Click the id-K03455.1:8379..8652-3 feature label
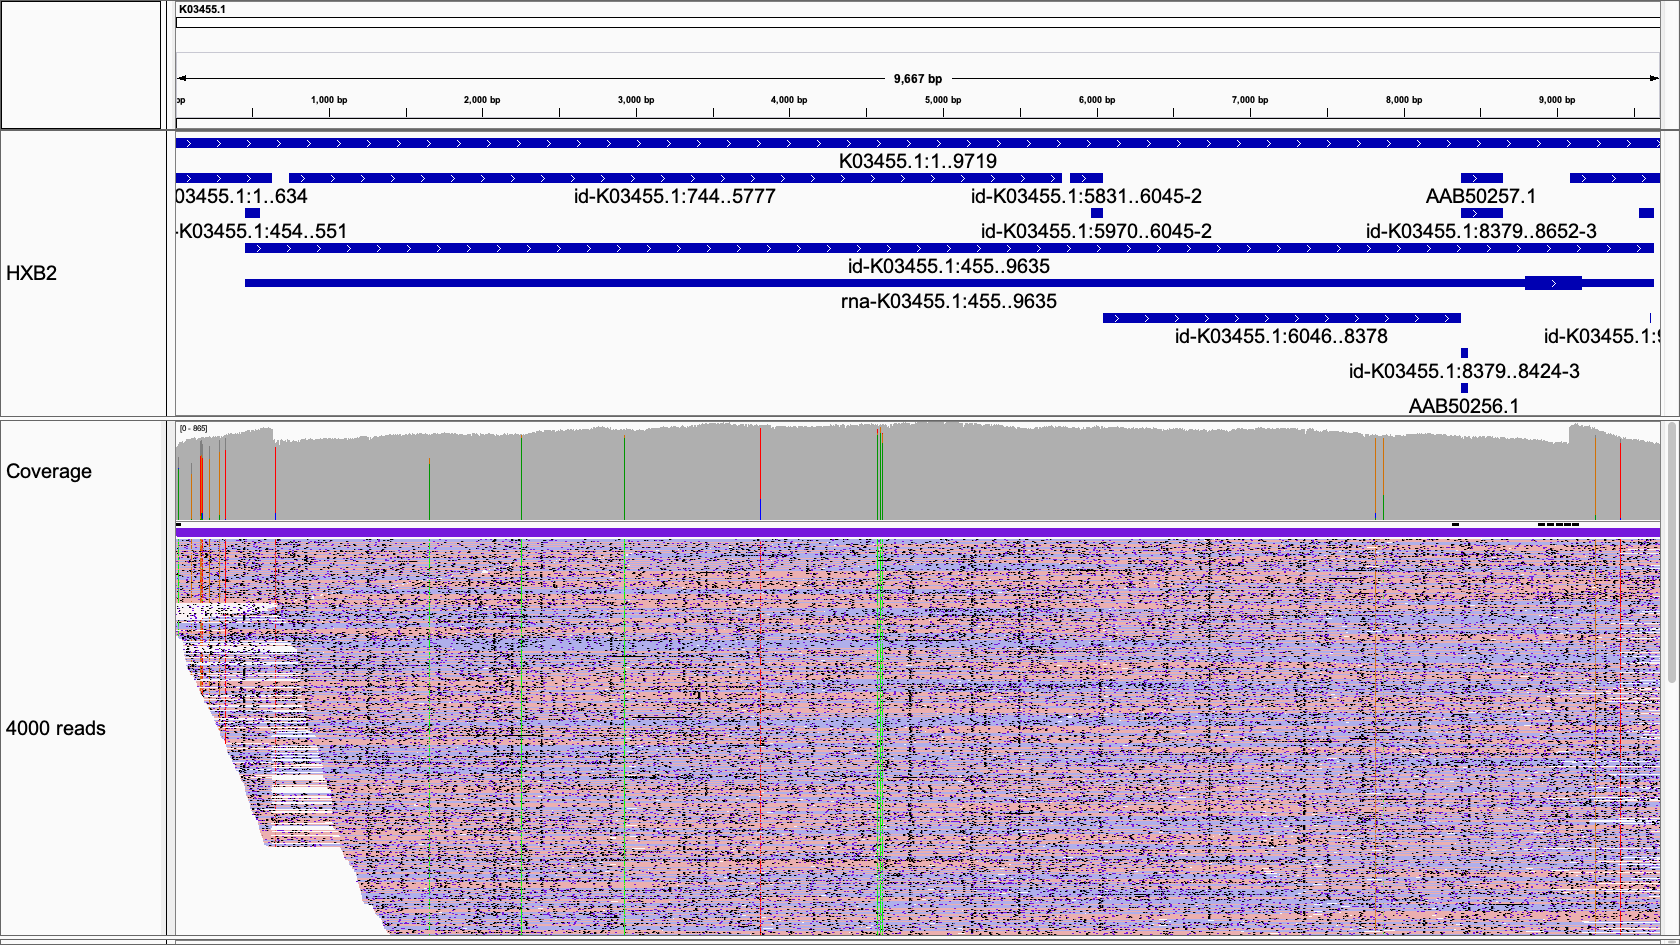Viewport: 1680px width, 945px height. [x=1481, y=231]
